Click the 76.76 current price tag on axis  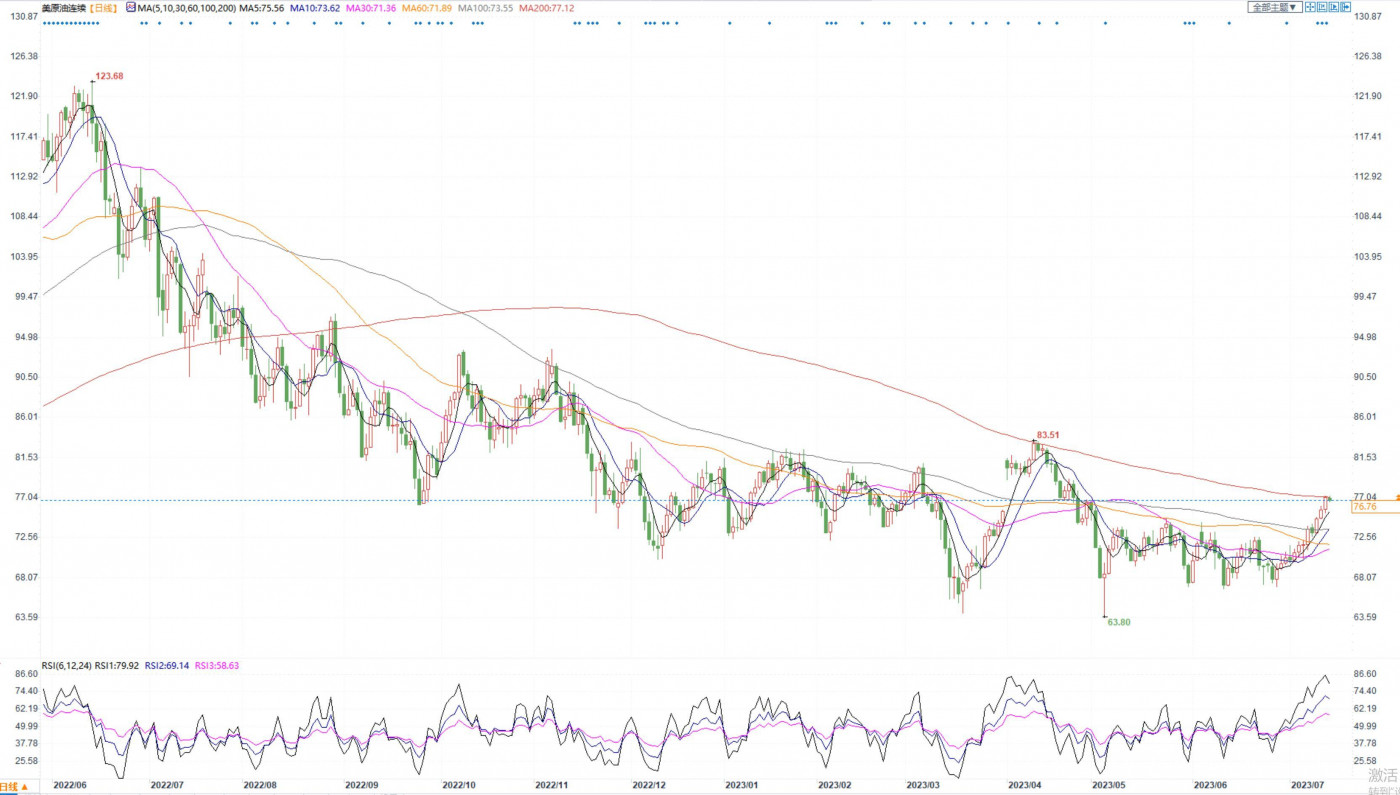click(x=1364, y=507)
